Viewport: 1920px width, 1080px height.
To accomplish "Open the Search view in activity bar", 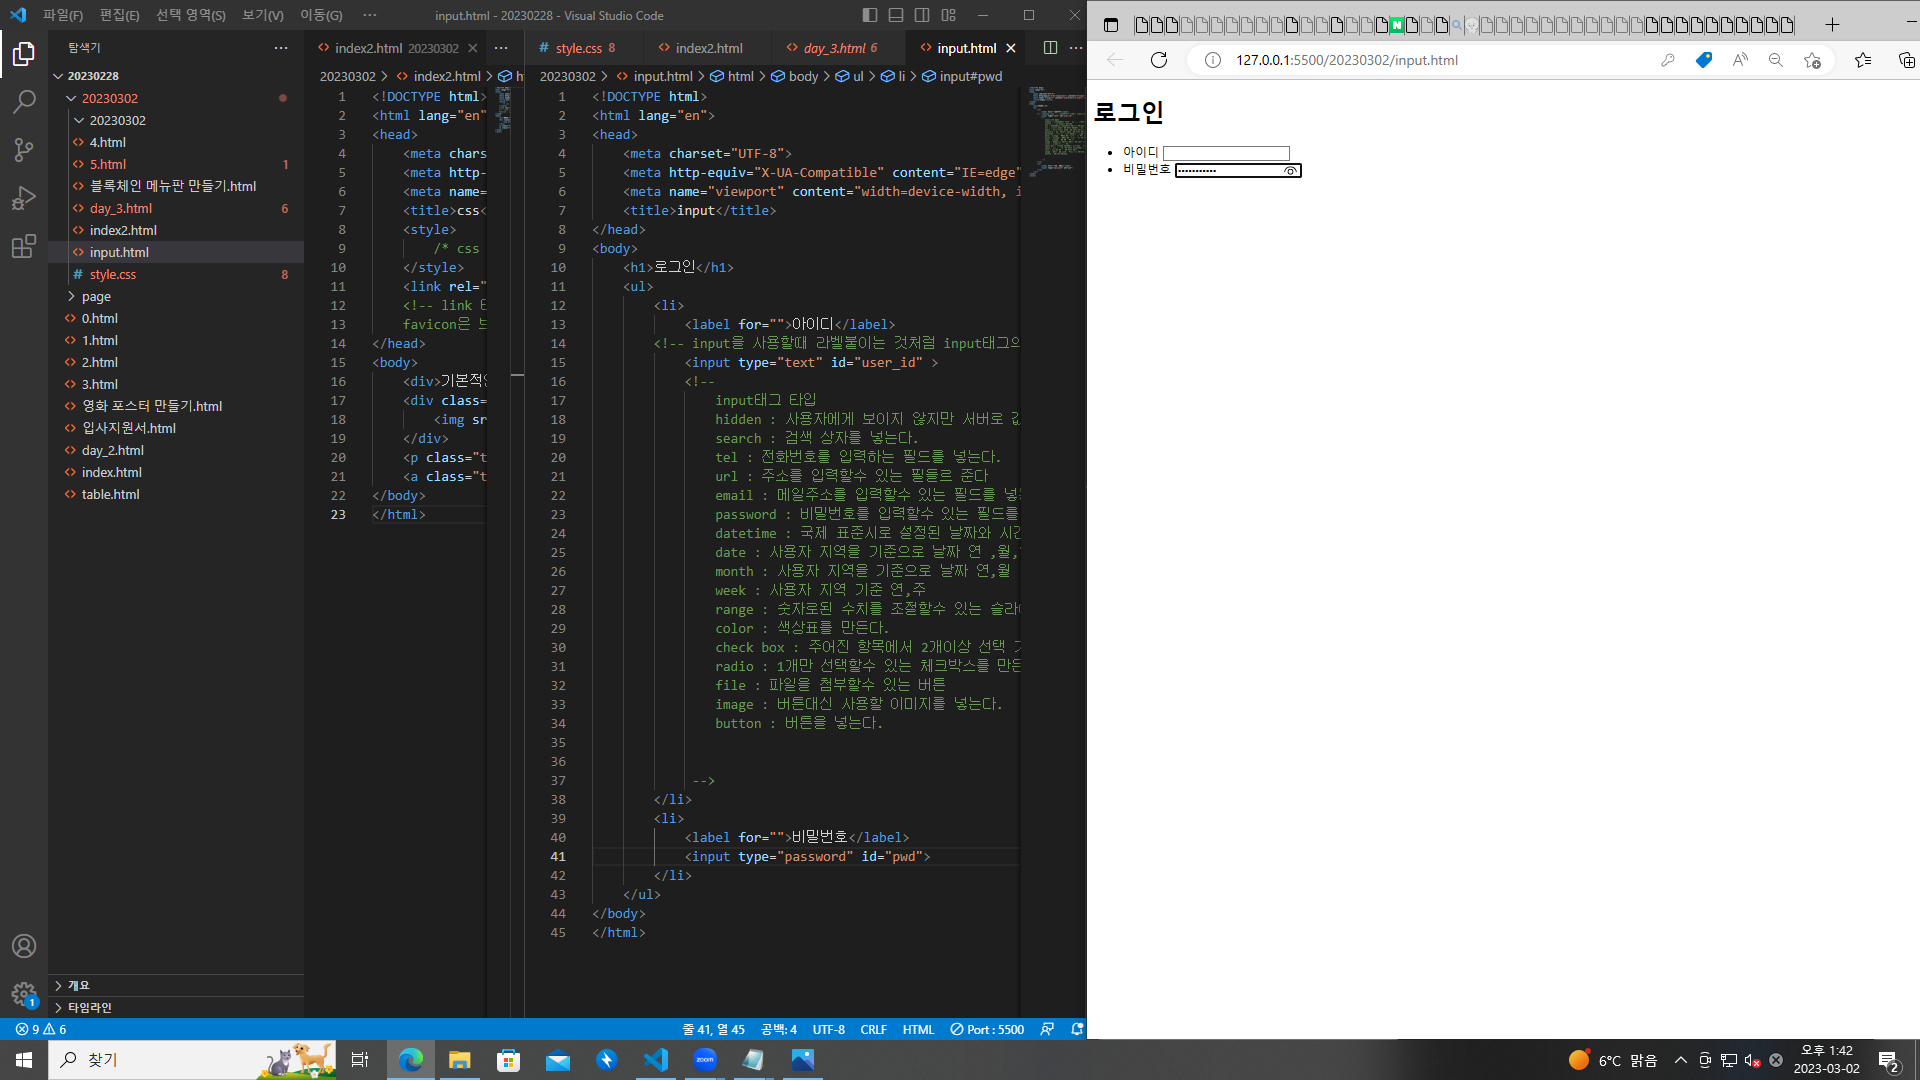I will pos(24,102).
